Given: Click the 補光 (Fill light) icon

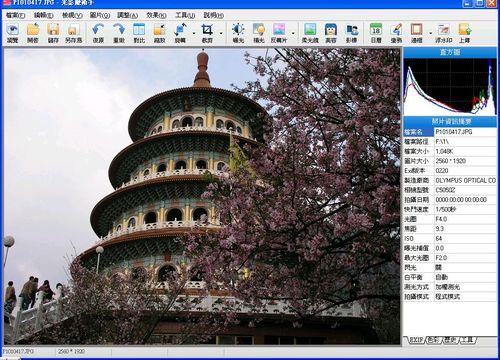Looking at the screenshot, I should [x=259, y=33].
